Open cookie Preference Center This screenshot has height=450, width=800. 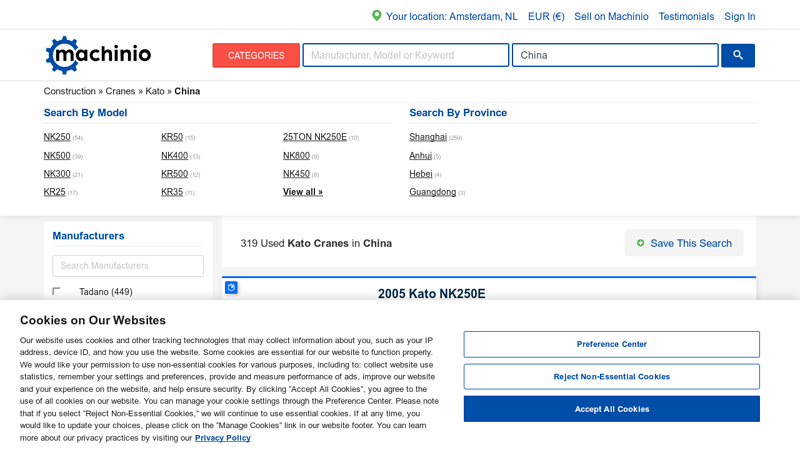[612, 344]
